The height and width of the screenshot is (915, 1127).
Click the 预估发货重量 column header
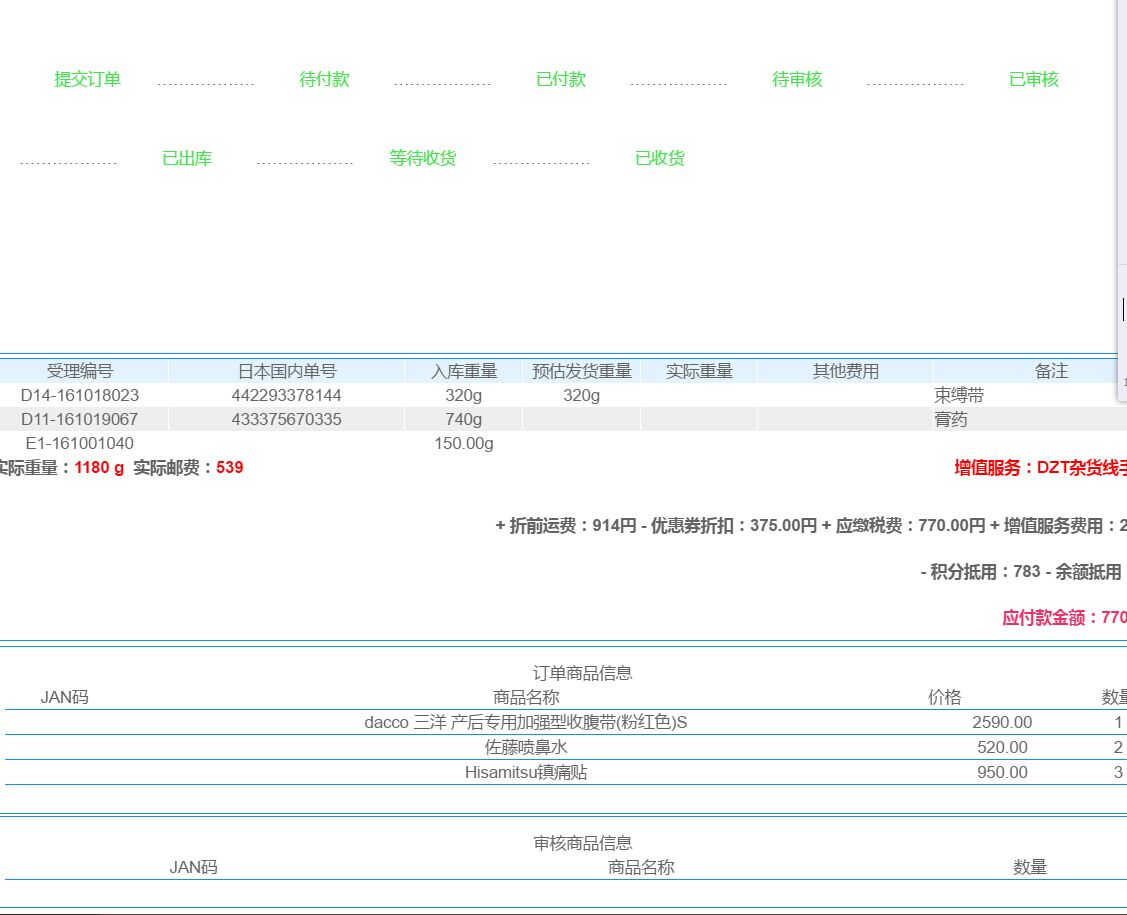[581, 371]
